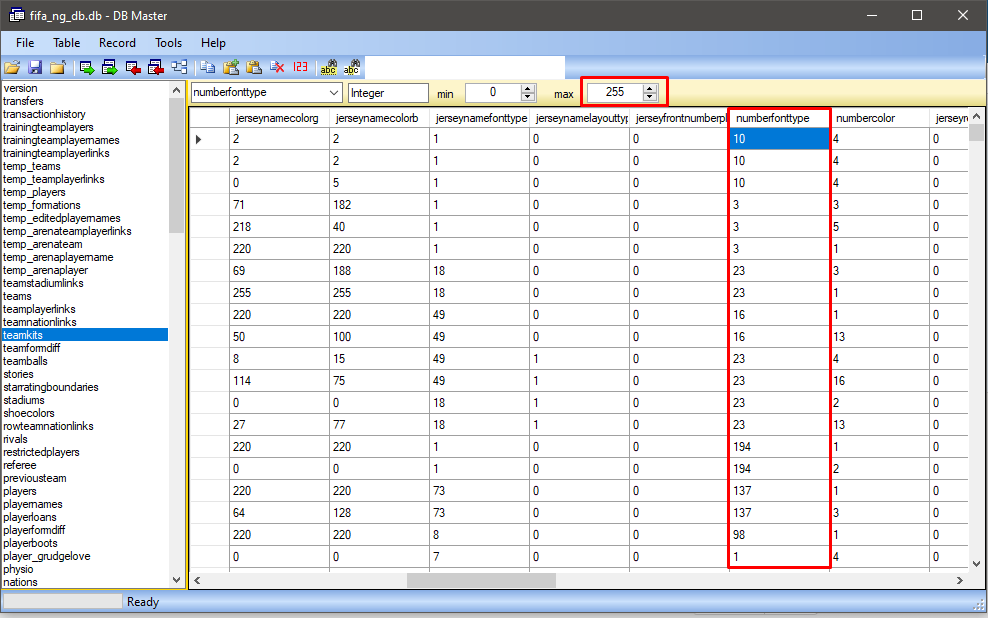Click the table list scroll up arrow

click(x=176, y=90)
